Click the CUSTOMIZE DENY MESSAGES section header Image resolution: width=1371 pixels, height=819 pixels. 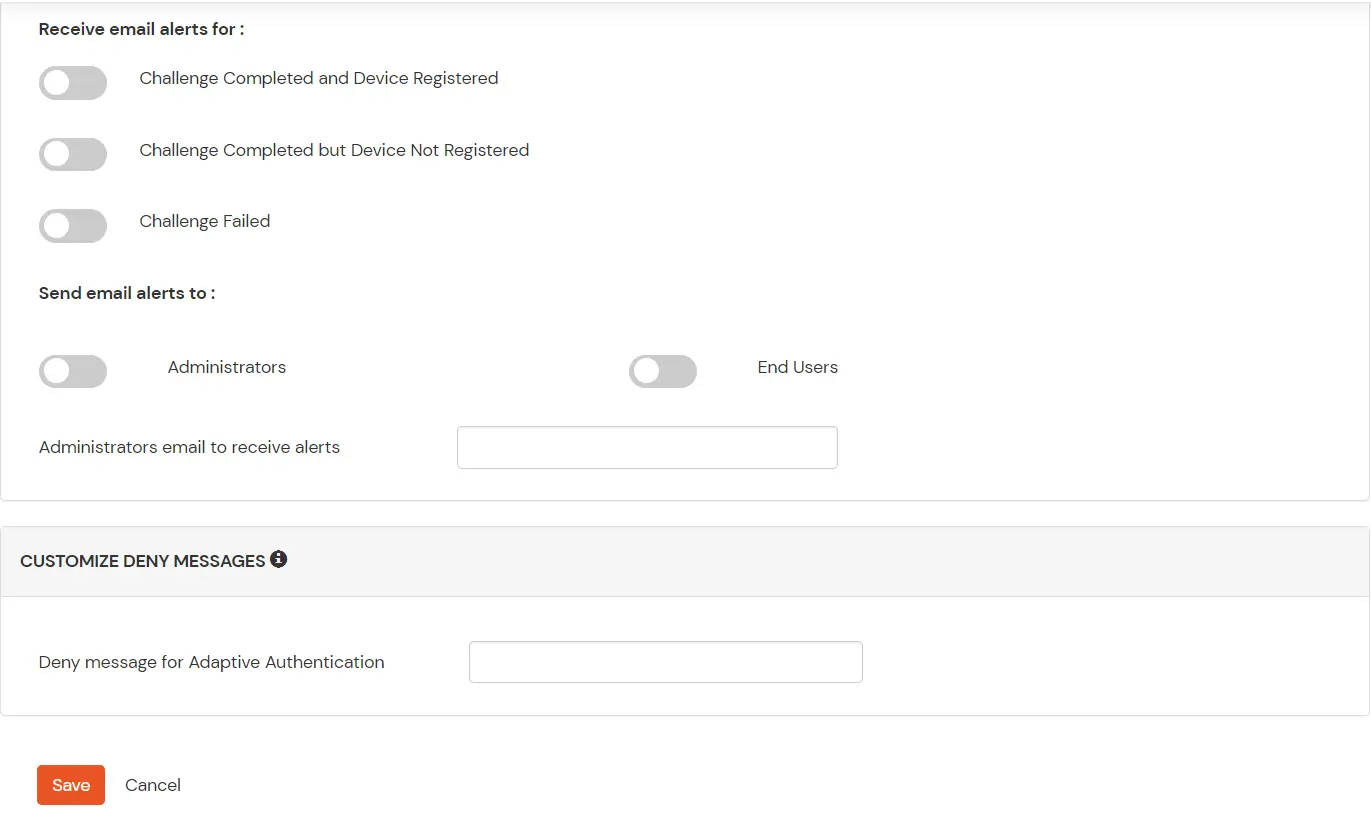click(142, 561)
